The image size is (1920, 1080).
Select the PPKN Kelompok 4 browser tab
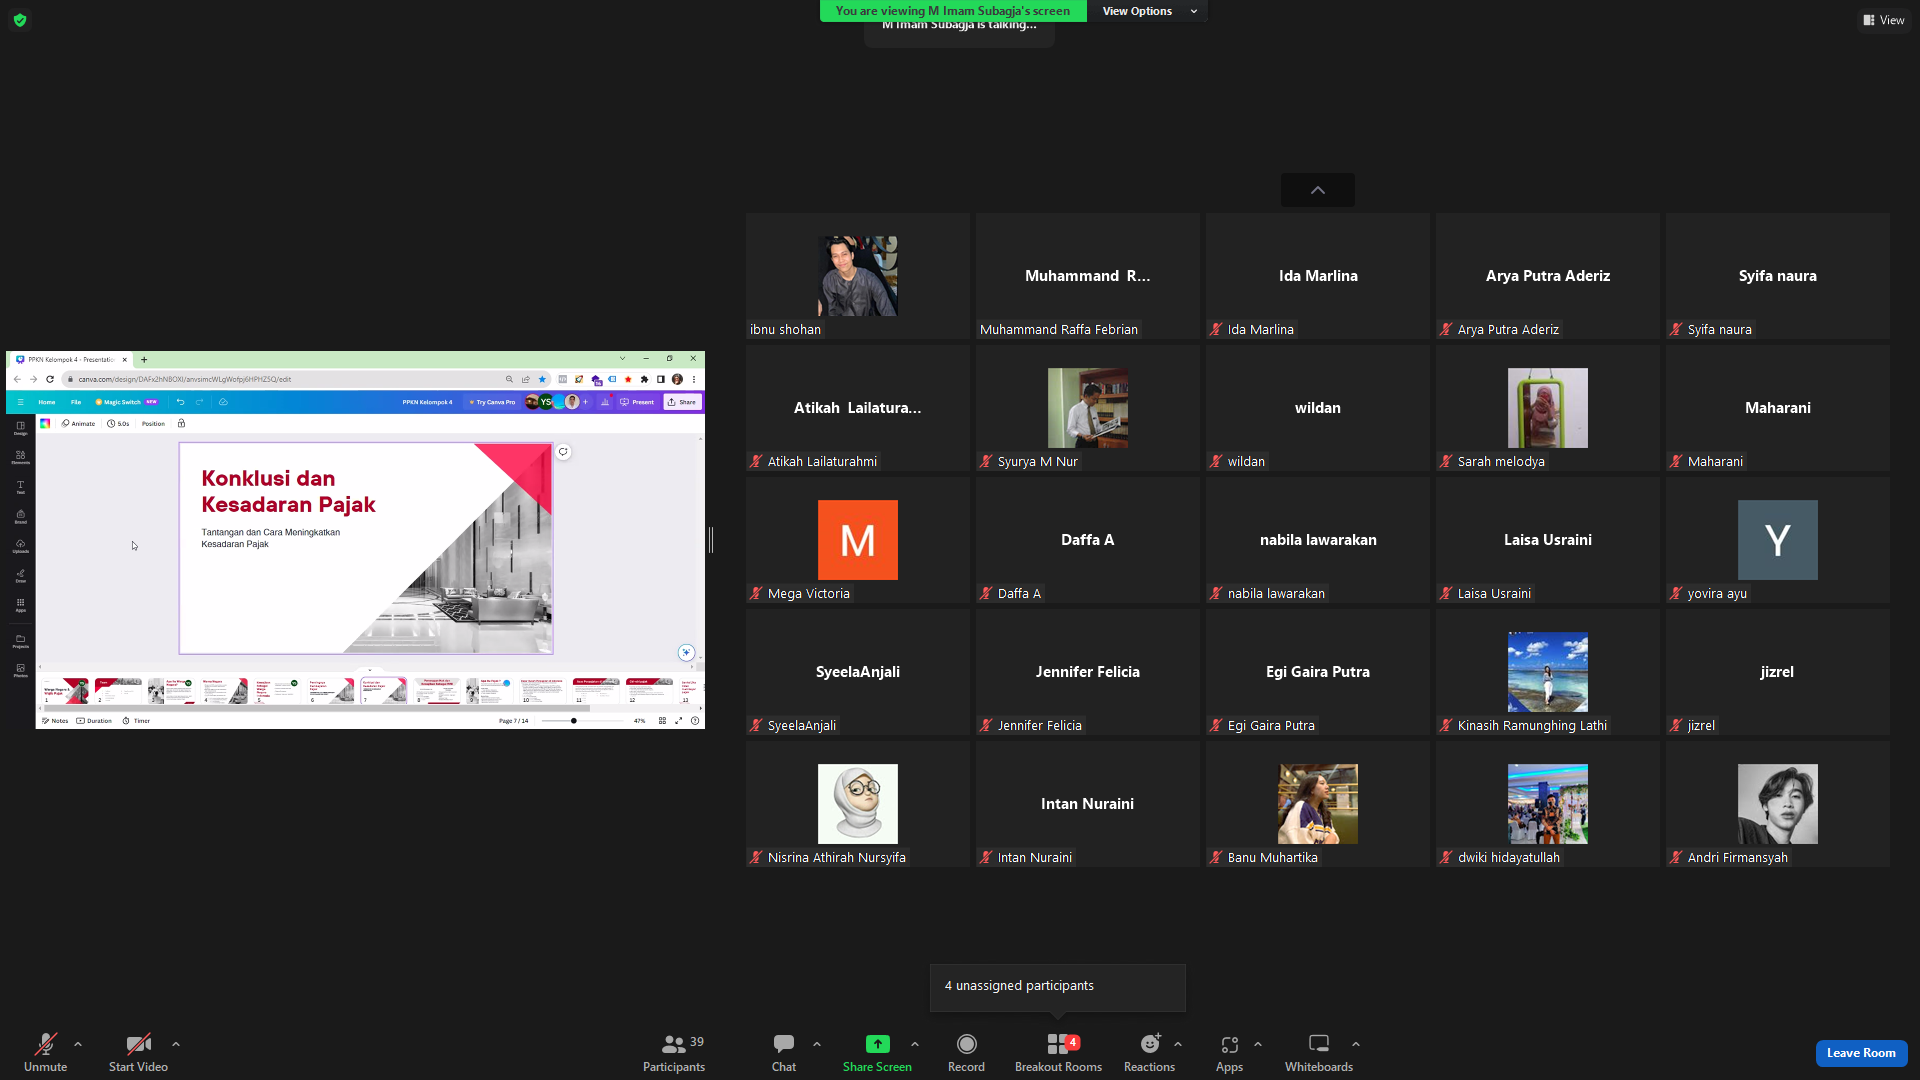click(71, 359)
